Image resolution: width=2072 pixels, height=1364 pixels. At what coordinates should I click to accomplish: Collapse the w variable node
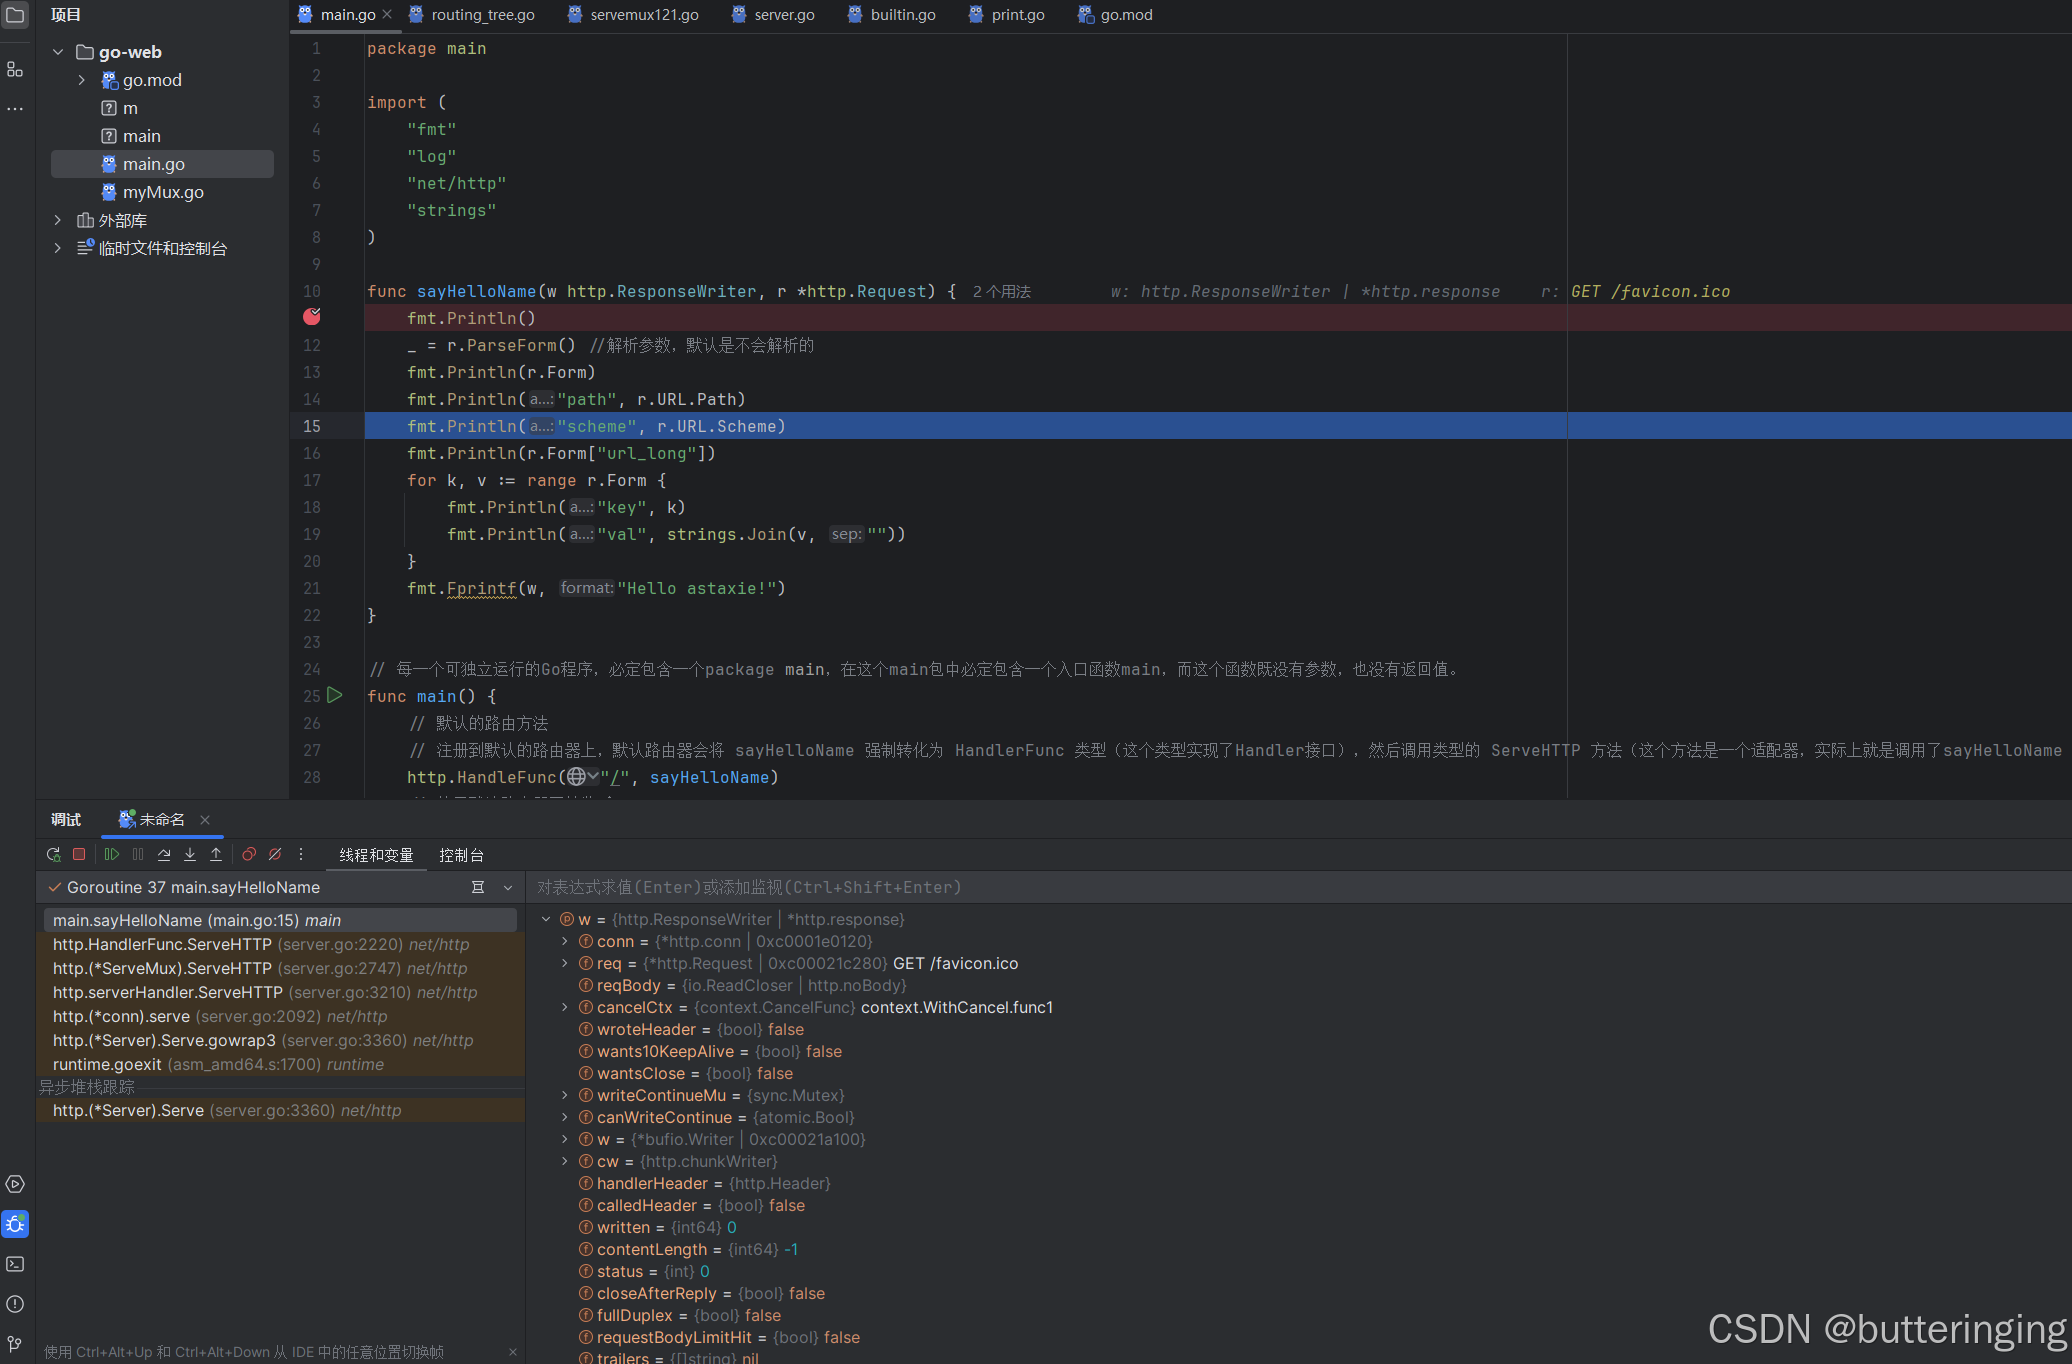546,919
